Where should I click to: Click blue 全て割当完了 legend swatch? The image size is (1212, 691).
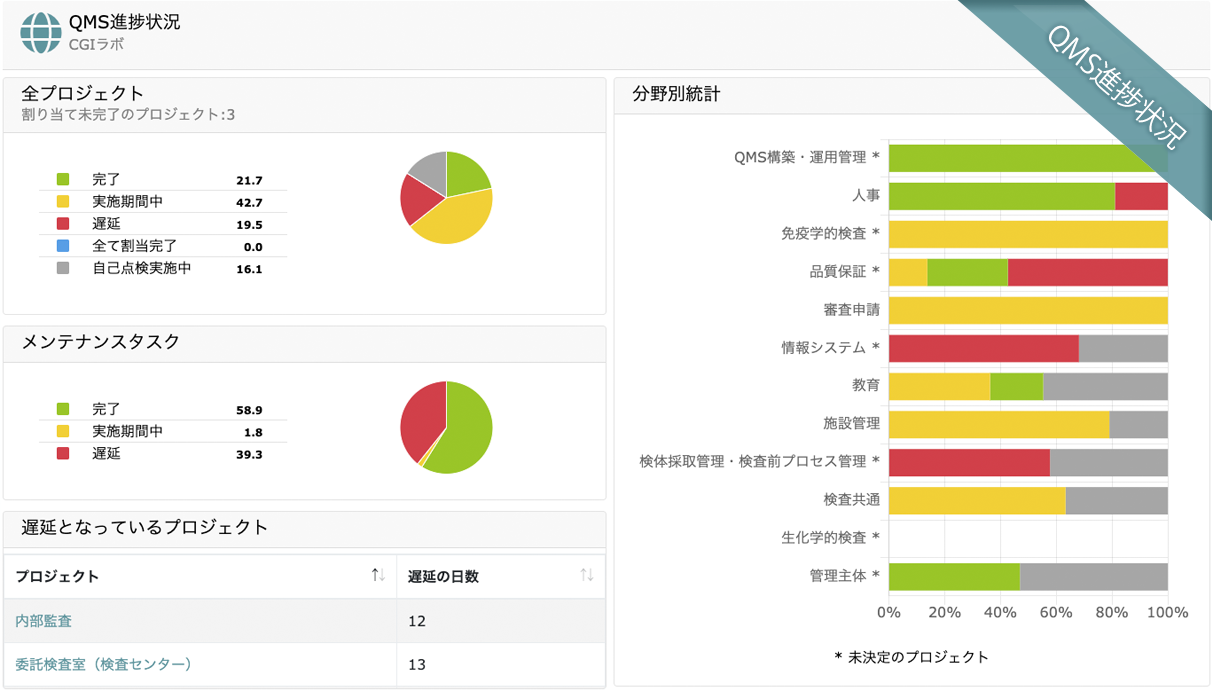click(x=63, y=246)
